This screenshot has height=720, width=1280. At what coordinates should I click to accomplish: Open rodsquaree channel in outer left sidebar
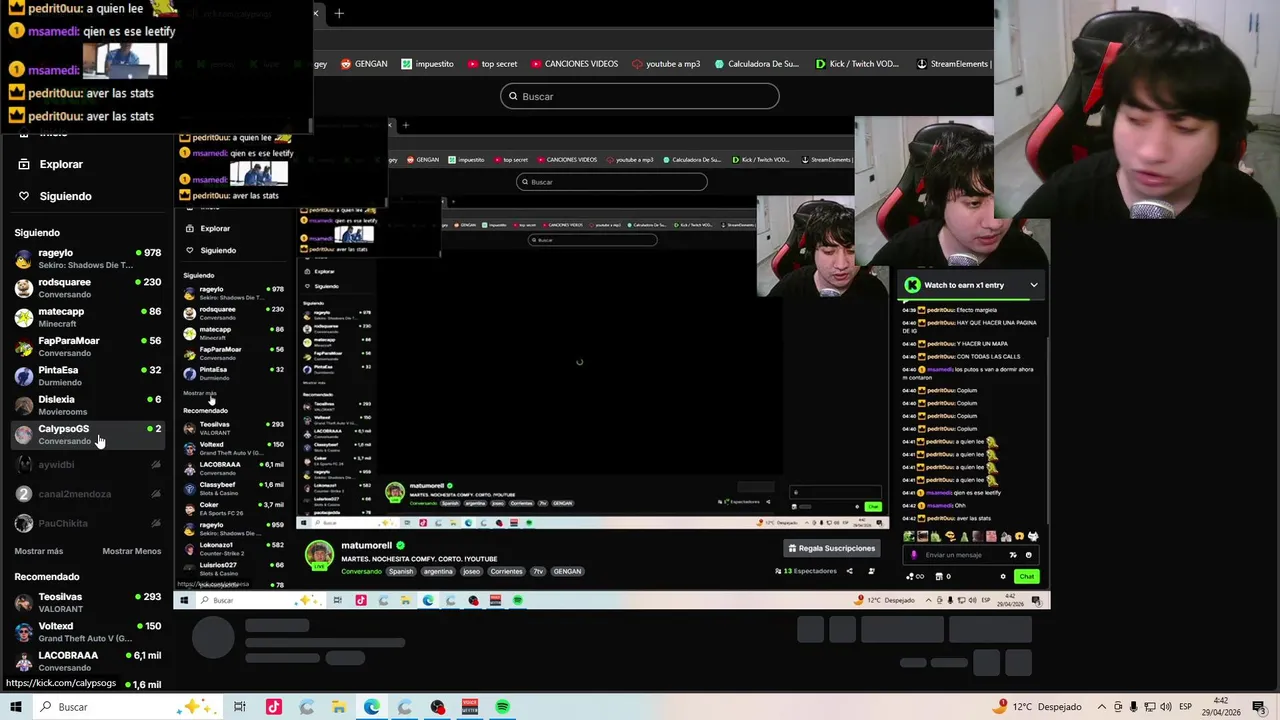(88, 288)
